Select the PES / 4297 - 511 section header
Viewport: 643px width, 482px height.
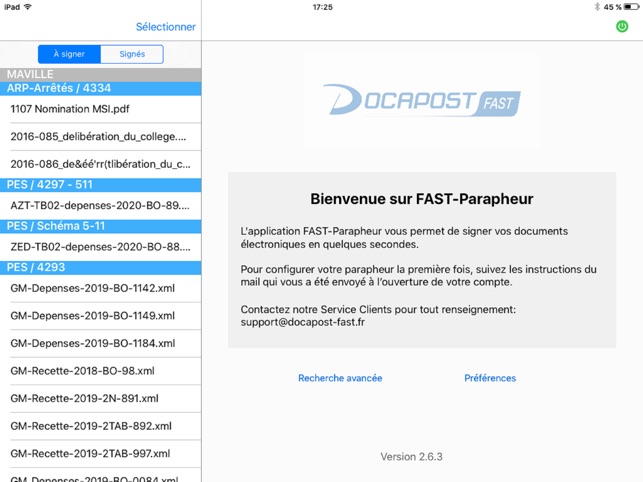100,184
